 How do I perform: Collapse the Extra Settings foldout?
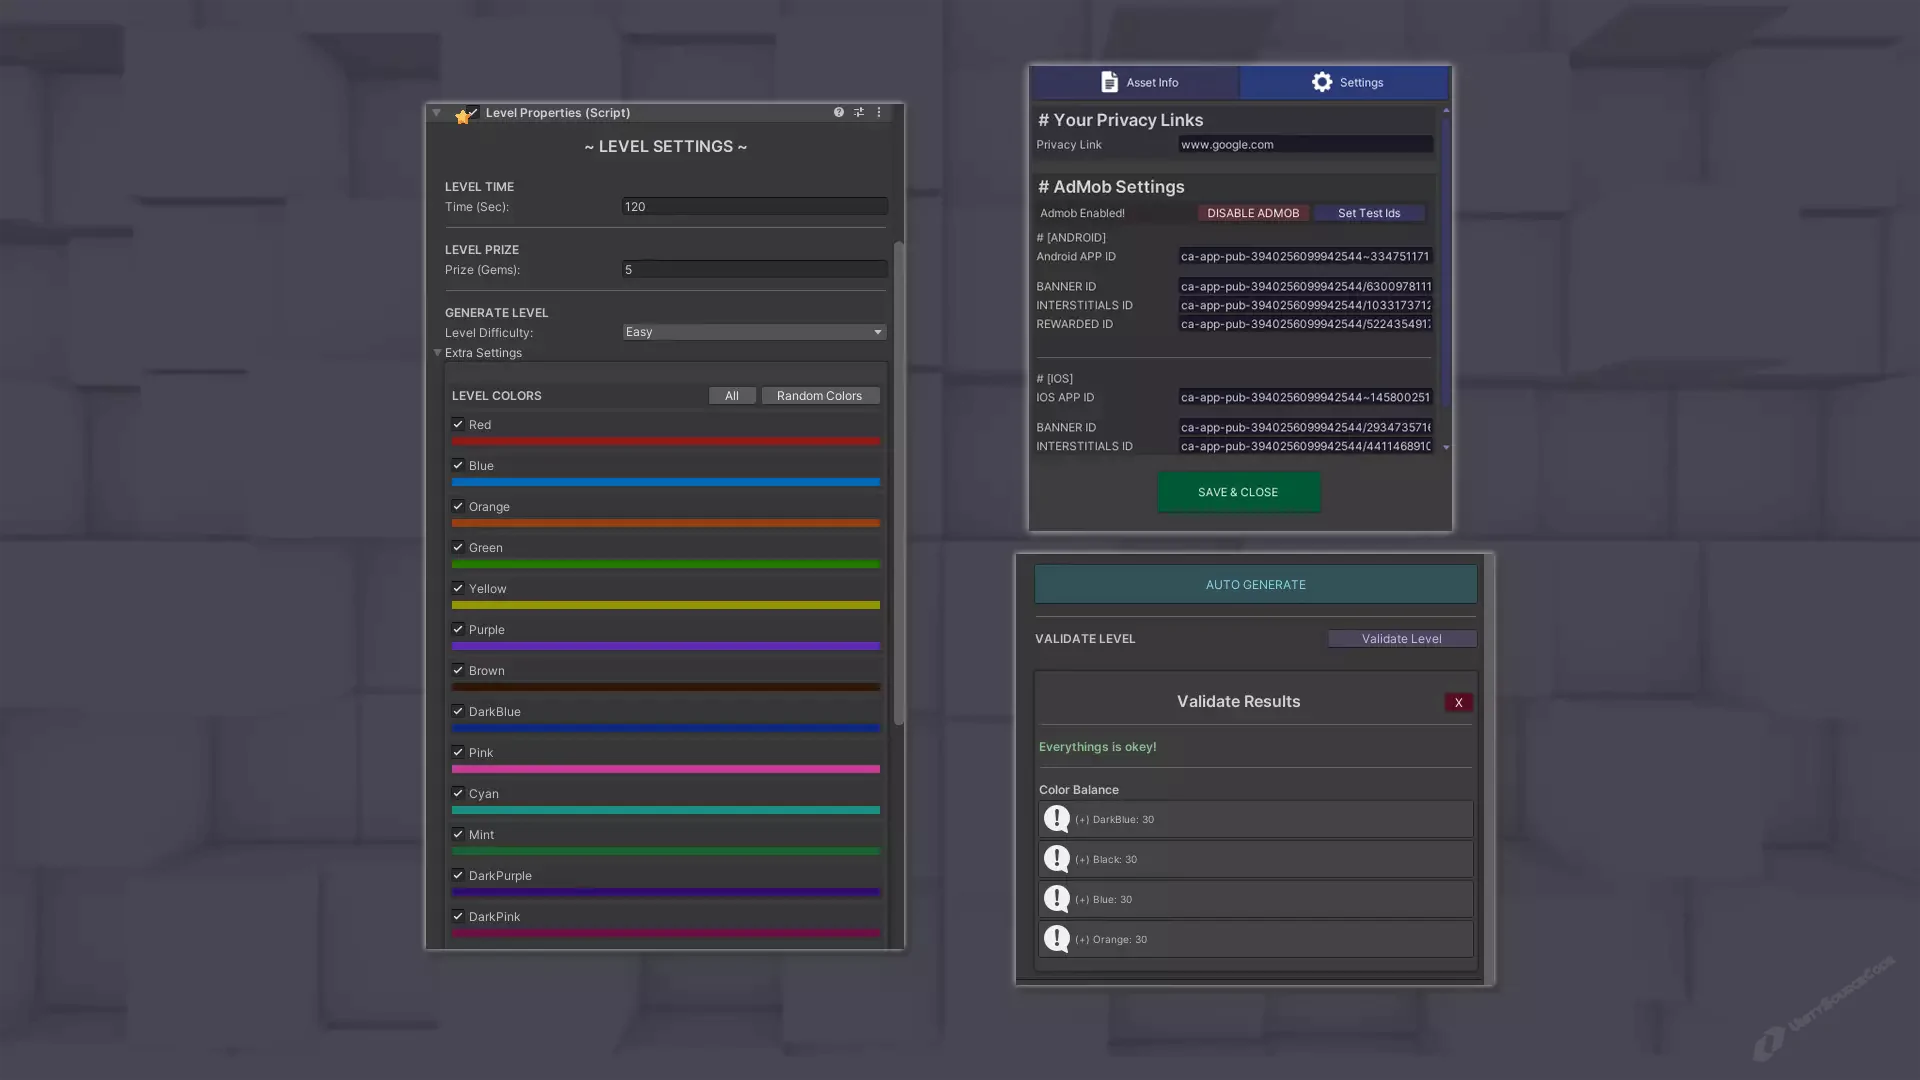(438, 353)
